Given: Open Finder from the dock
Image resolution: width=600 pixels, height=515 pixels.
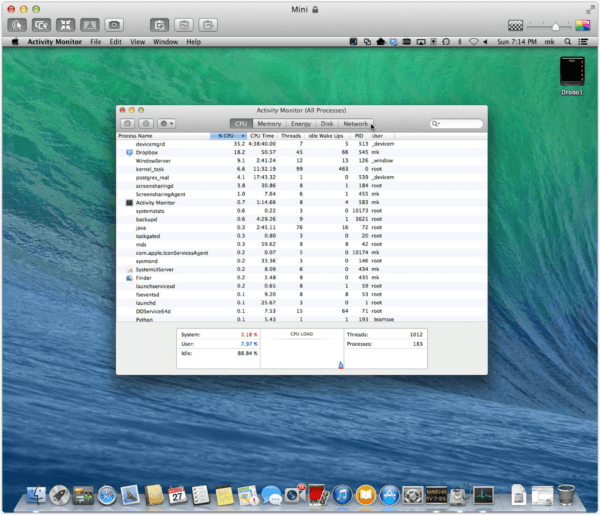Looking at the screenshot, I should (x=36, y=495).
